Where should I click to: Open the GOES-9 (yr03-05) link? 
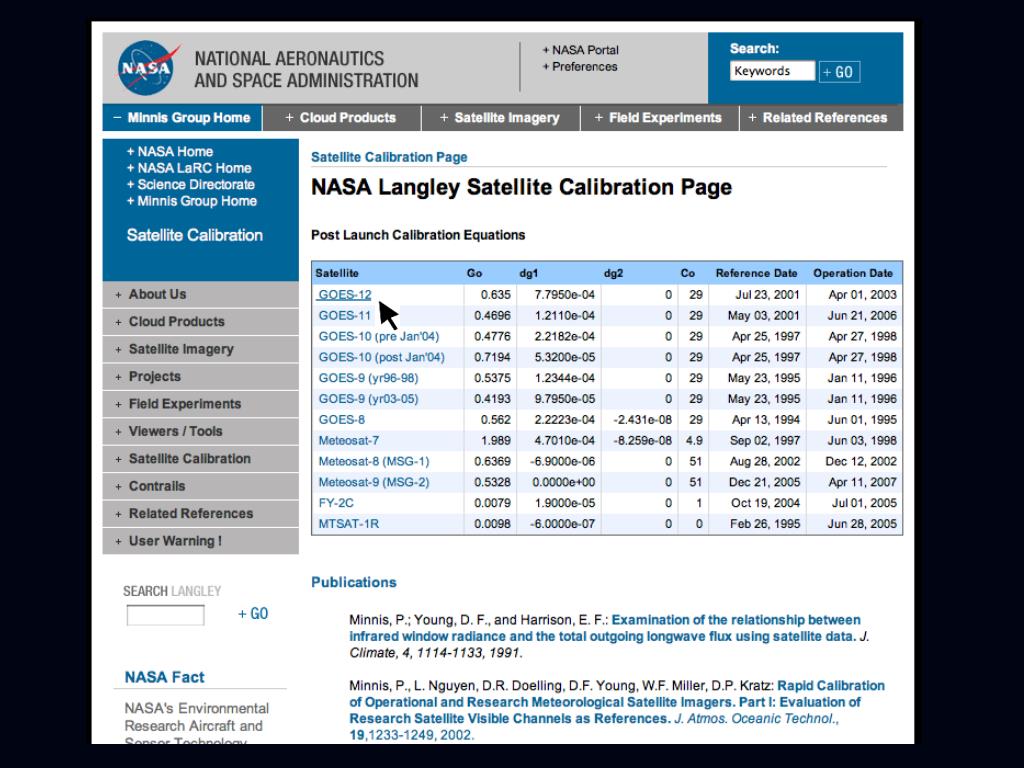(368, 399)
